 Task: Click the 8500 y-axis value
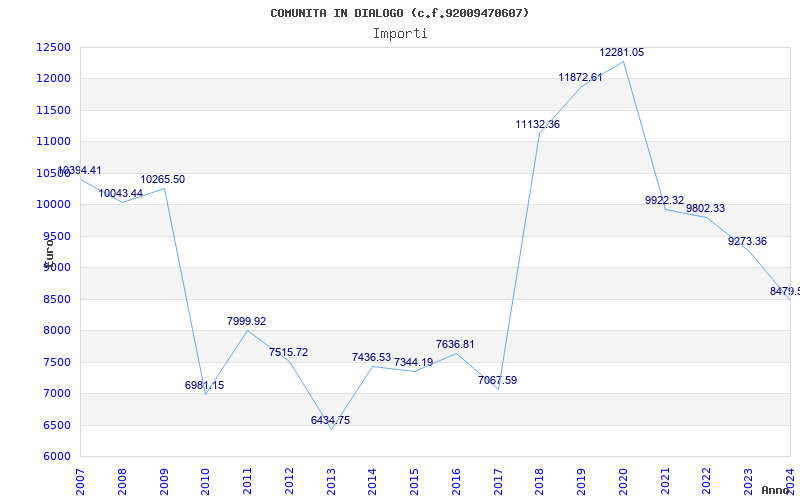tap(57, 299)
